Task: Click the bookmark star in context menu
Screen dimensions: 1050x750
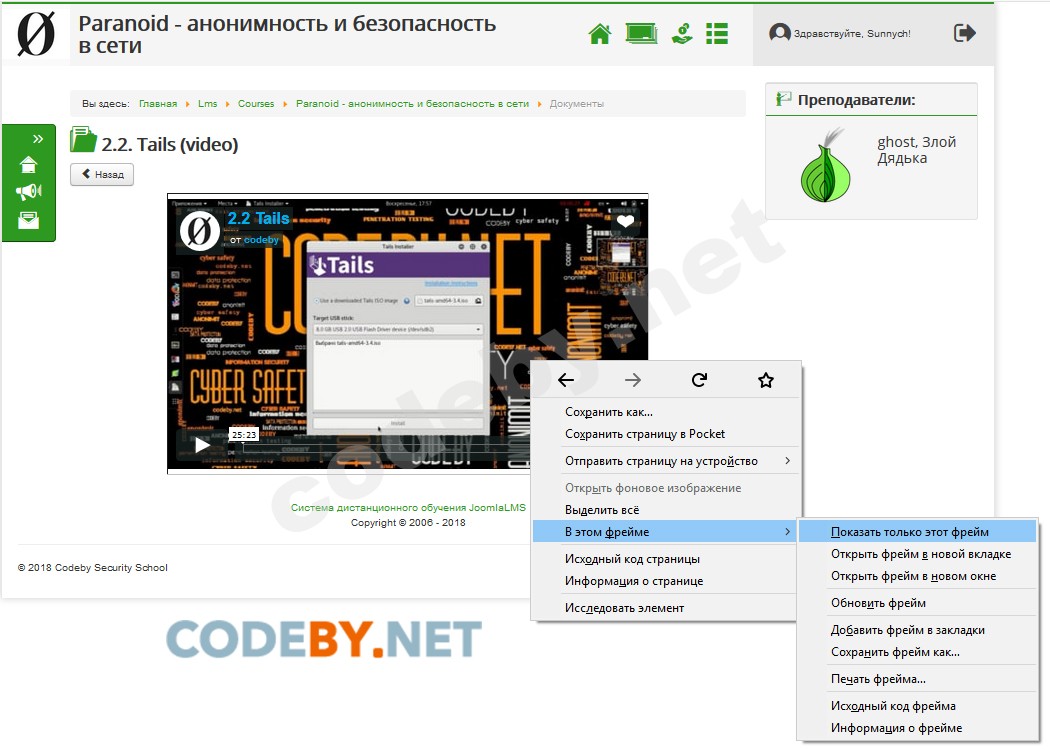Action: pyautogui.click(x=766, y=380)
